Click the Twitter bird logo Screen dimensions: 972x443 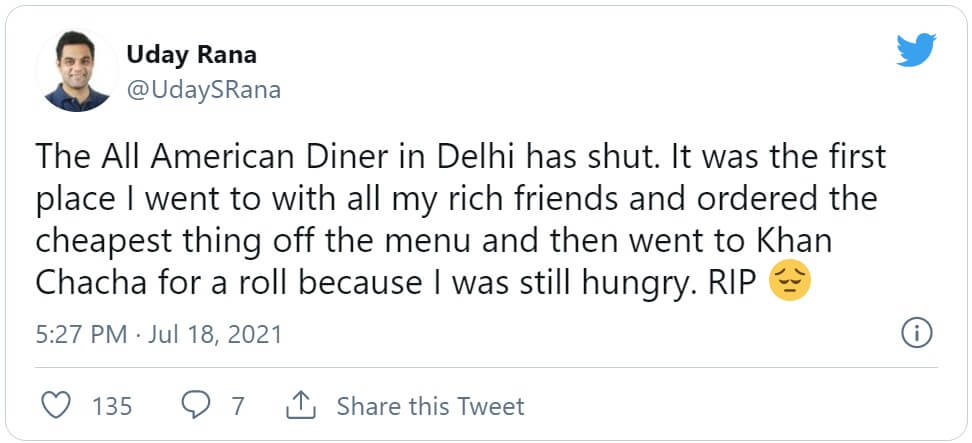(915, 50)
